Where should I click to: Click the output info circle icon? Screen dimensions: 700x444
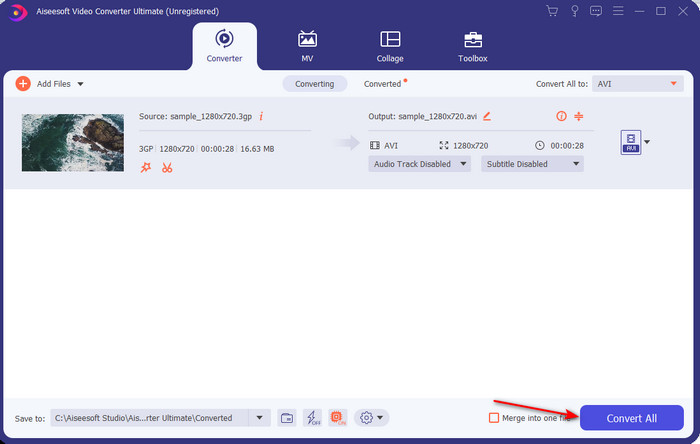[x=561, y=116]
